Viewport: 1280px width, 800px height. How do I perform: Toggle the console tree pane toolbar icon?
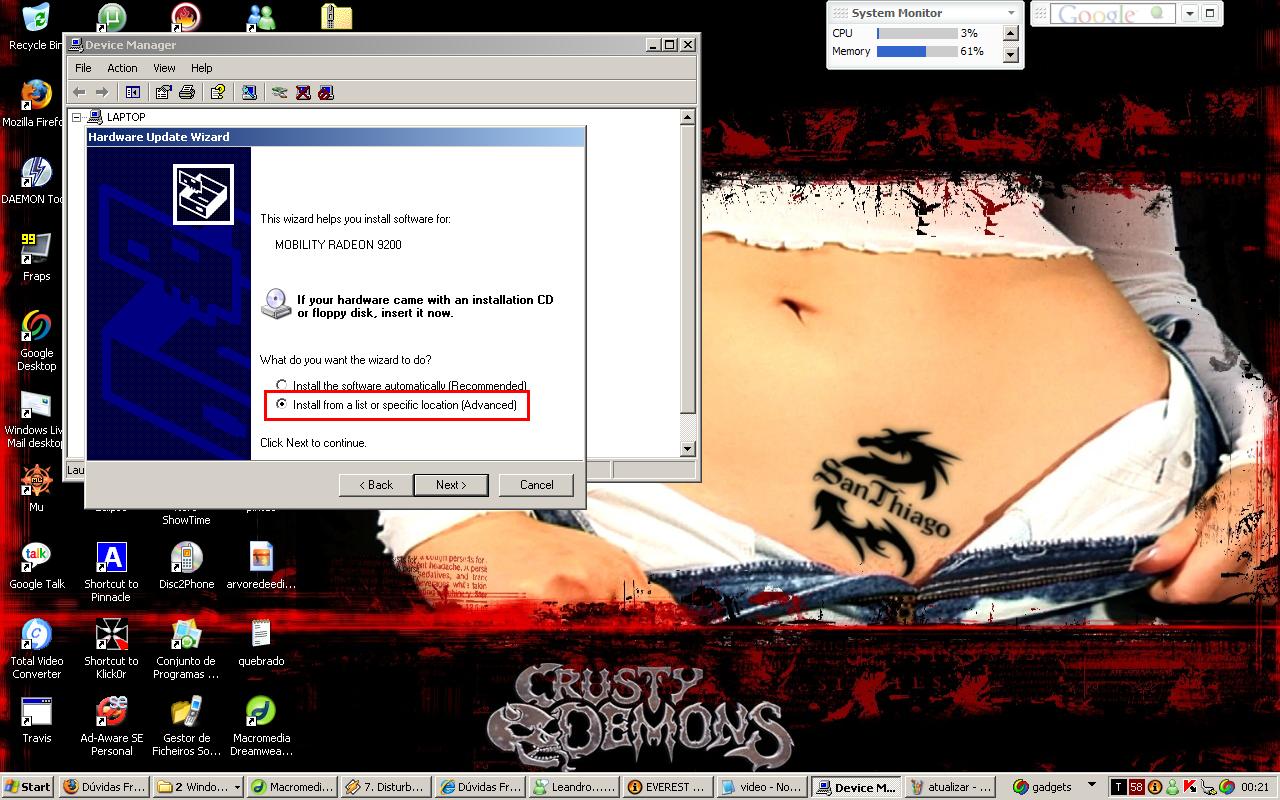point(132,92)
